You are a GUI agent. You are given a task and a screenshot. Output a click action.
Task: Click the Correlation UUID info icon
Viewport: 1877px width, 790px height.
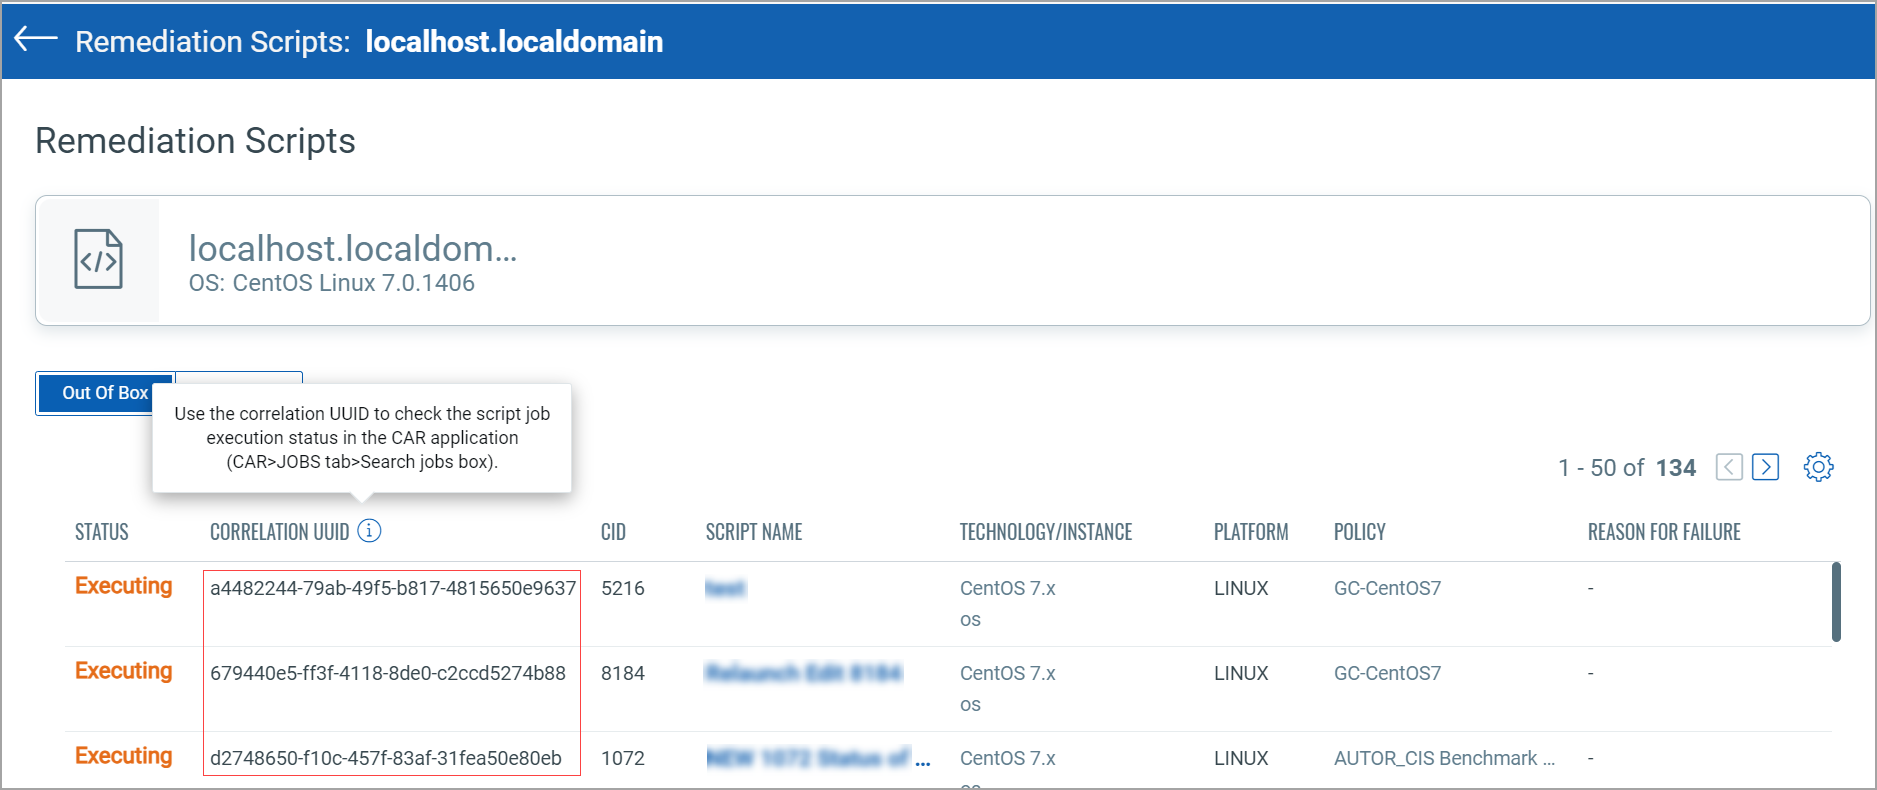click(x=369, y=531)
